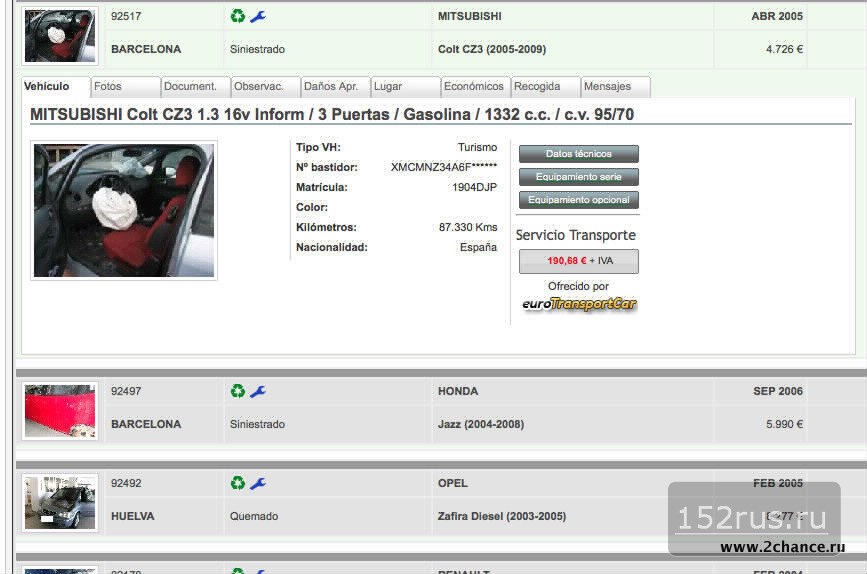Click the ABR 2005 date
Screen dimensions: 867x574
point(777,16)
